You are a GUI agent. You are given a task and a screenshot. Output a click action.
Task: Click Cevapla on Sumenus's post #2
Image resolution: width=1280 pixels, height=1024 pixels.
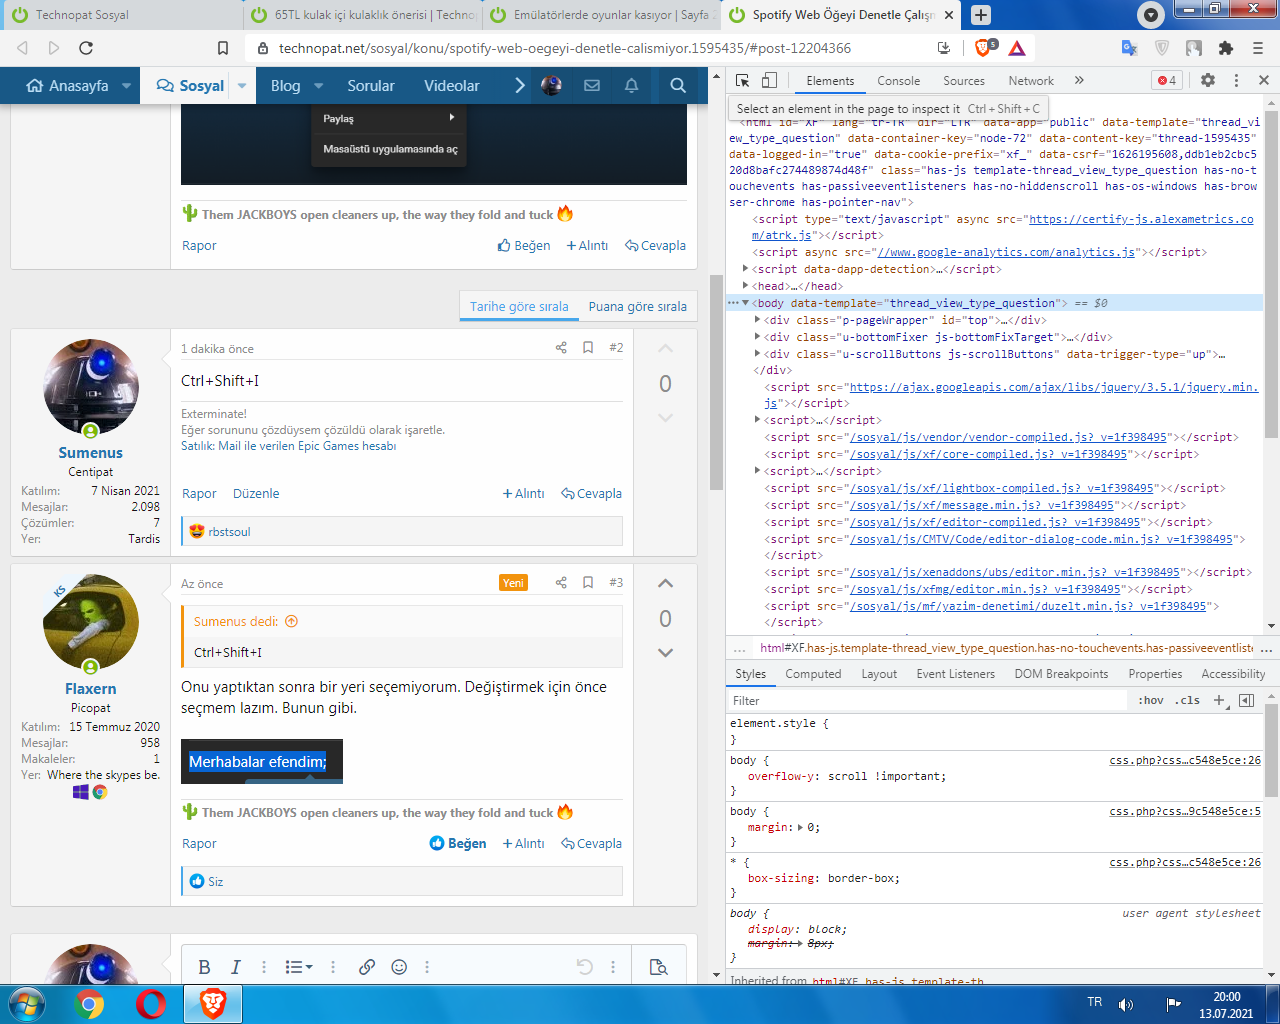click(591, 494)
